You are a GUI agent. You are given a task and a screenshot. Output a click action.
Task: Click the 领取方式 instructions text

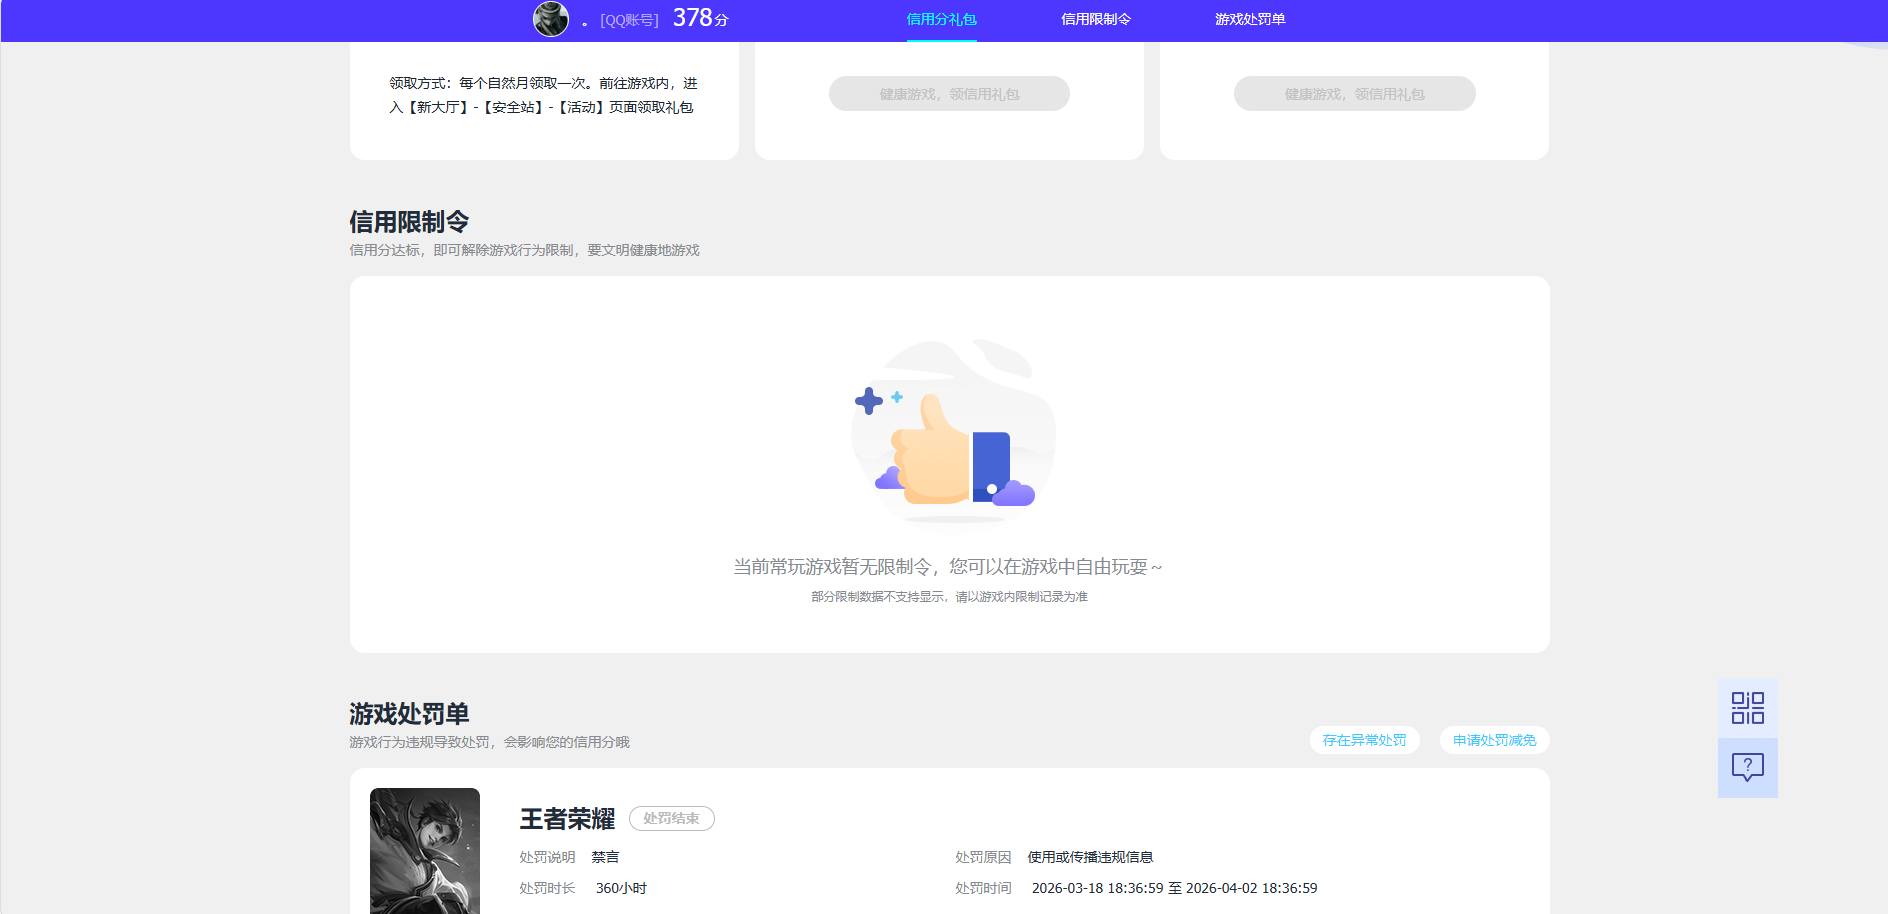tap(543, 95)
